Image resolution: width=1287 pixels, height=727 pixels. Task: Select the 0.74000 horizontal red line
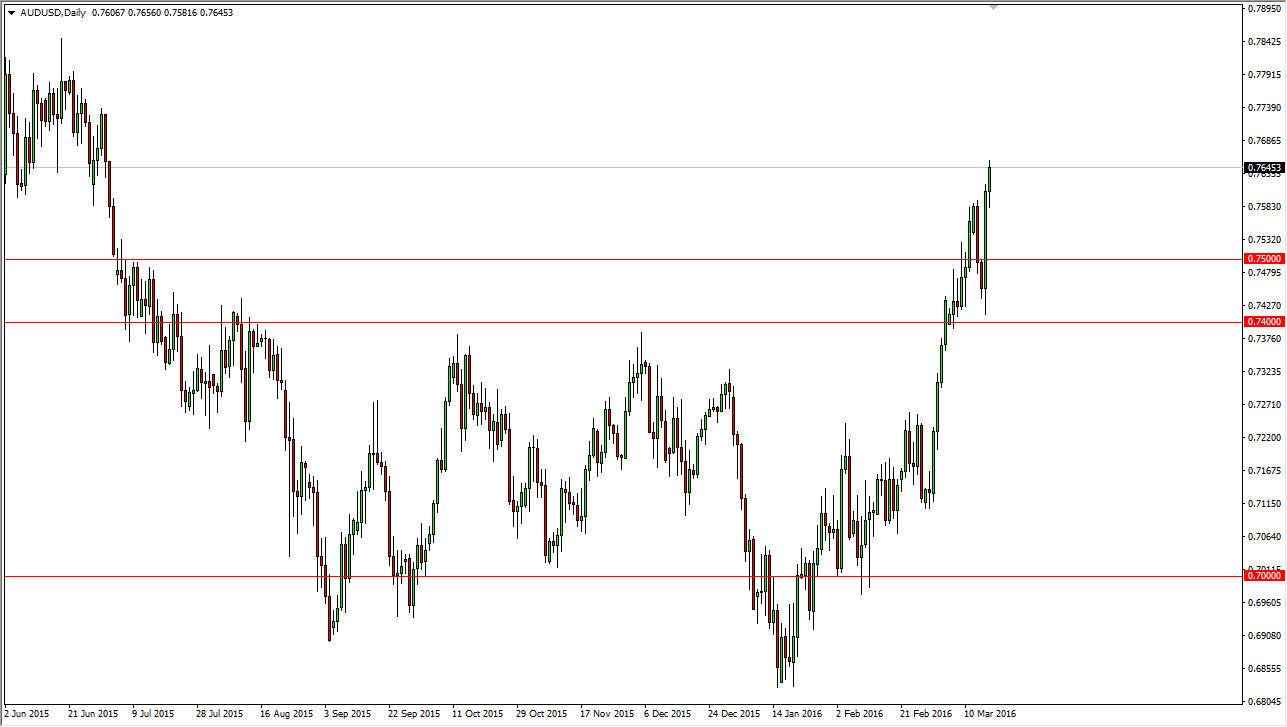[600, 321]
